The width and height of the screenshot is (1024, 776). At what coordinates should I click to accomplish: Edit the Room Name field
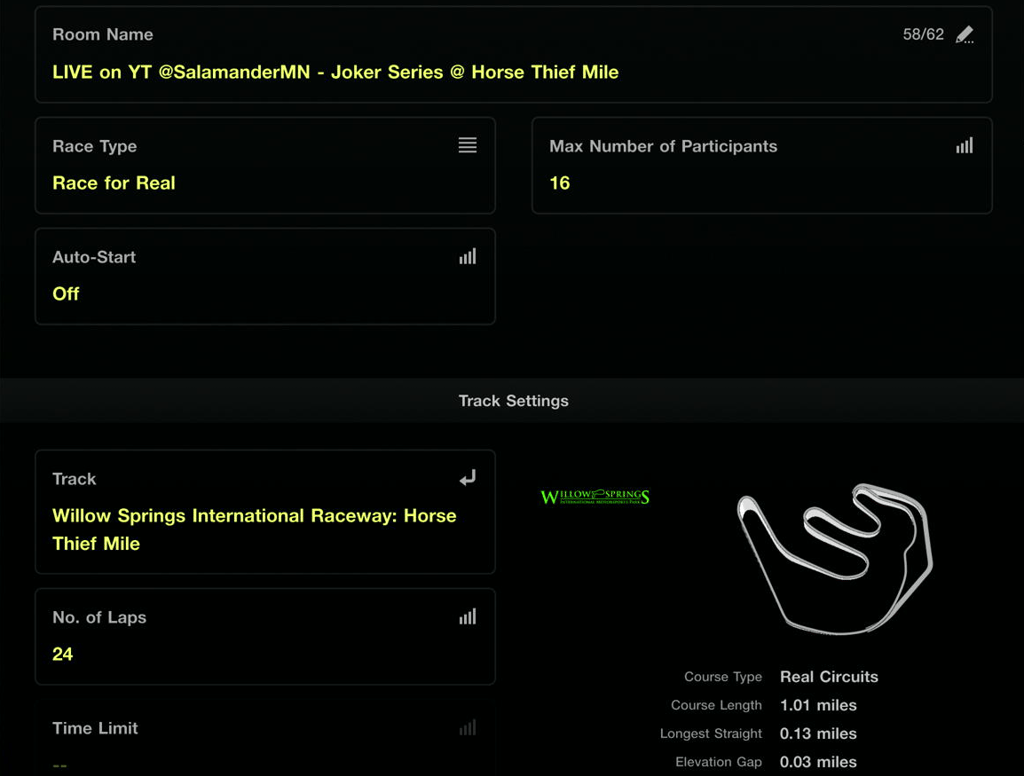[513, 54]
